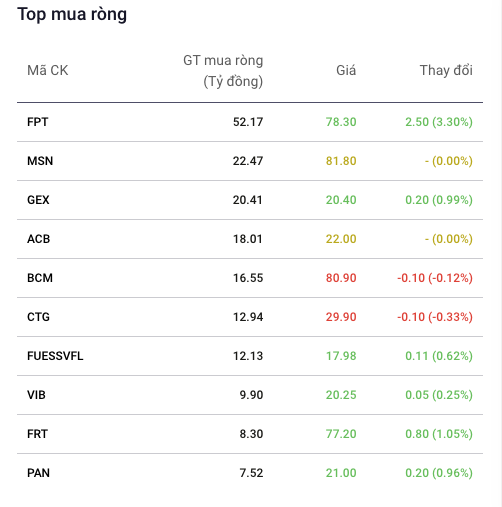Click the ACB stock code

point(38,239)
